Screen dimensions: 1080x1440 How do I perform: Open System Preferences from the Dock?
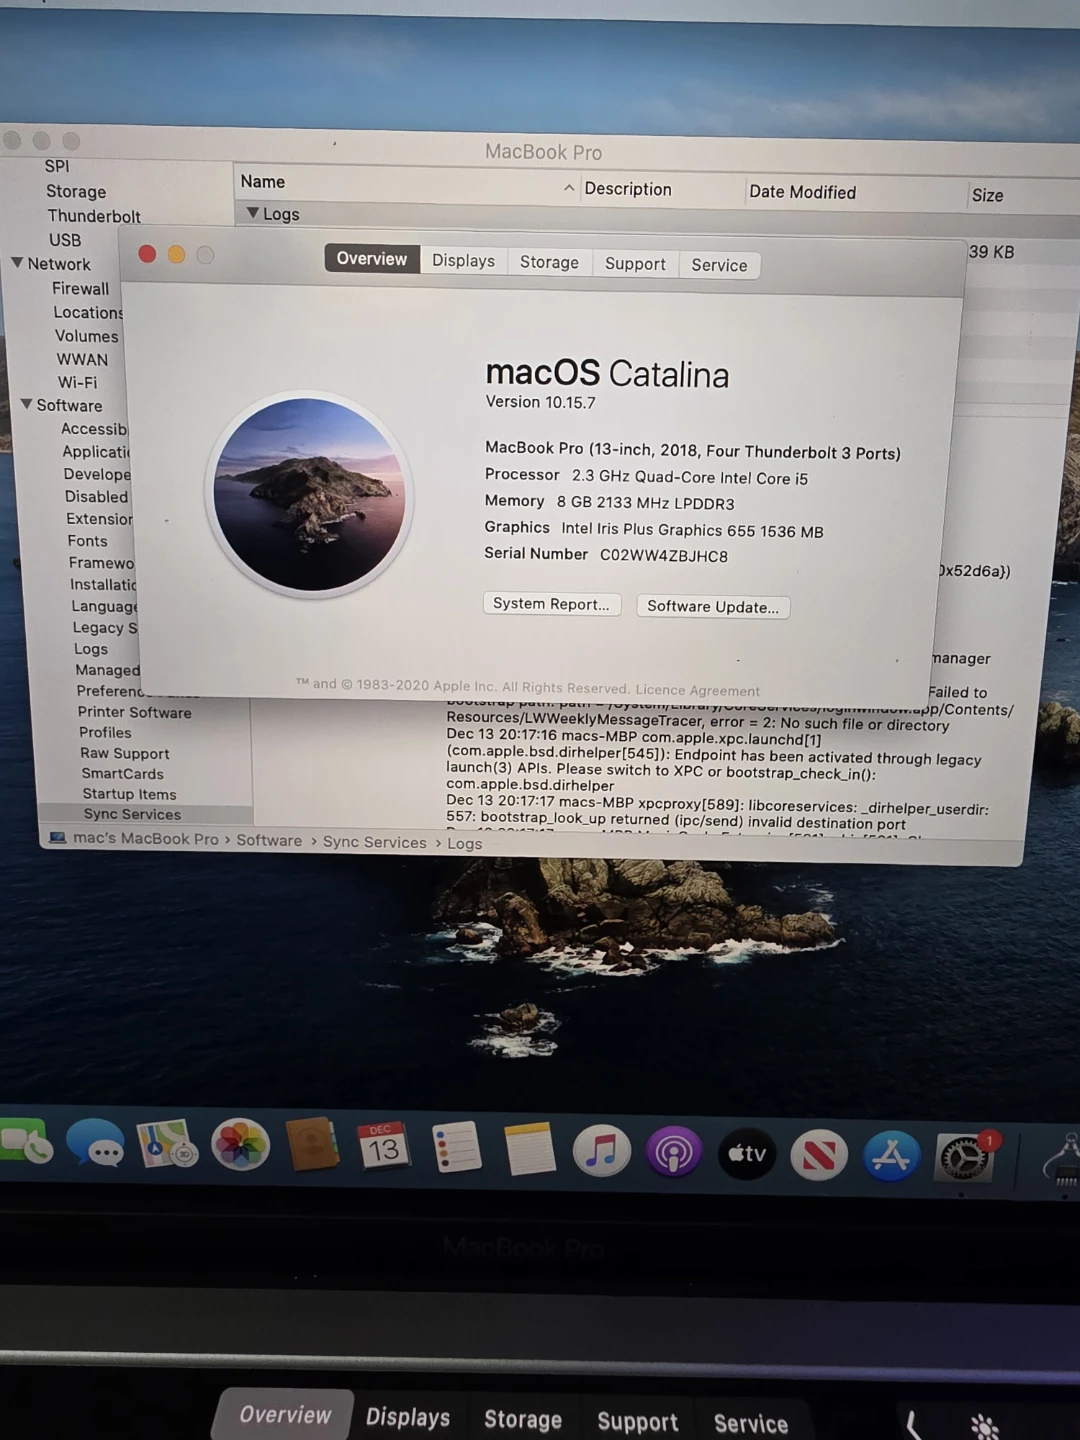[x=964, y=1158]
